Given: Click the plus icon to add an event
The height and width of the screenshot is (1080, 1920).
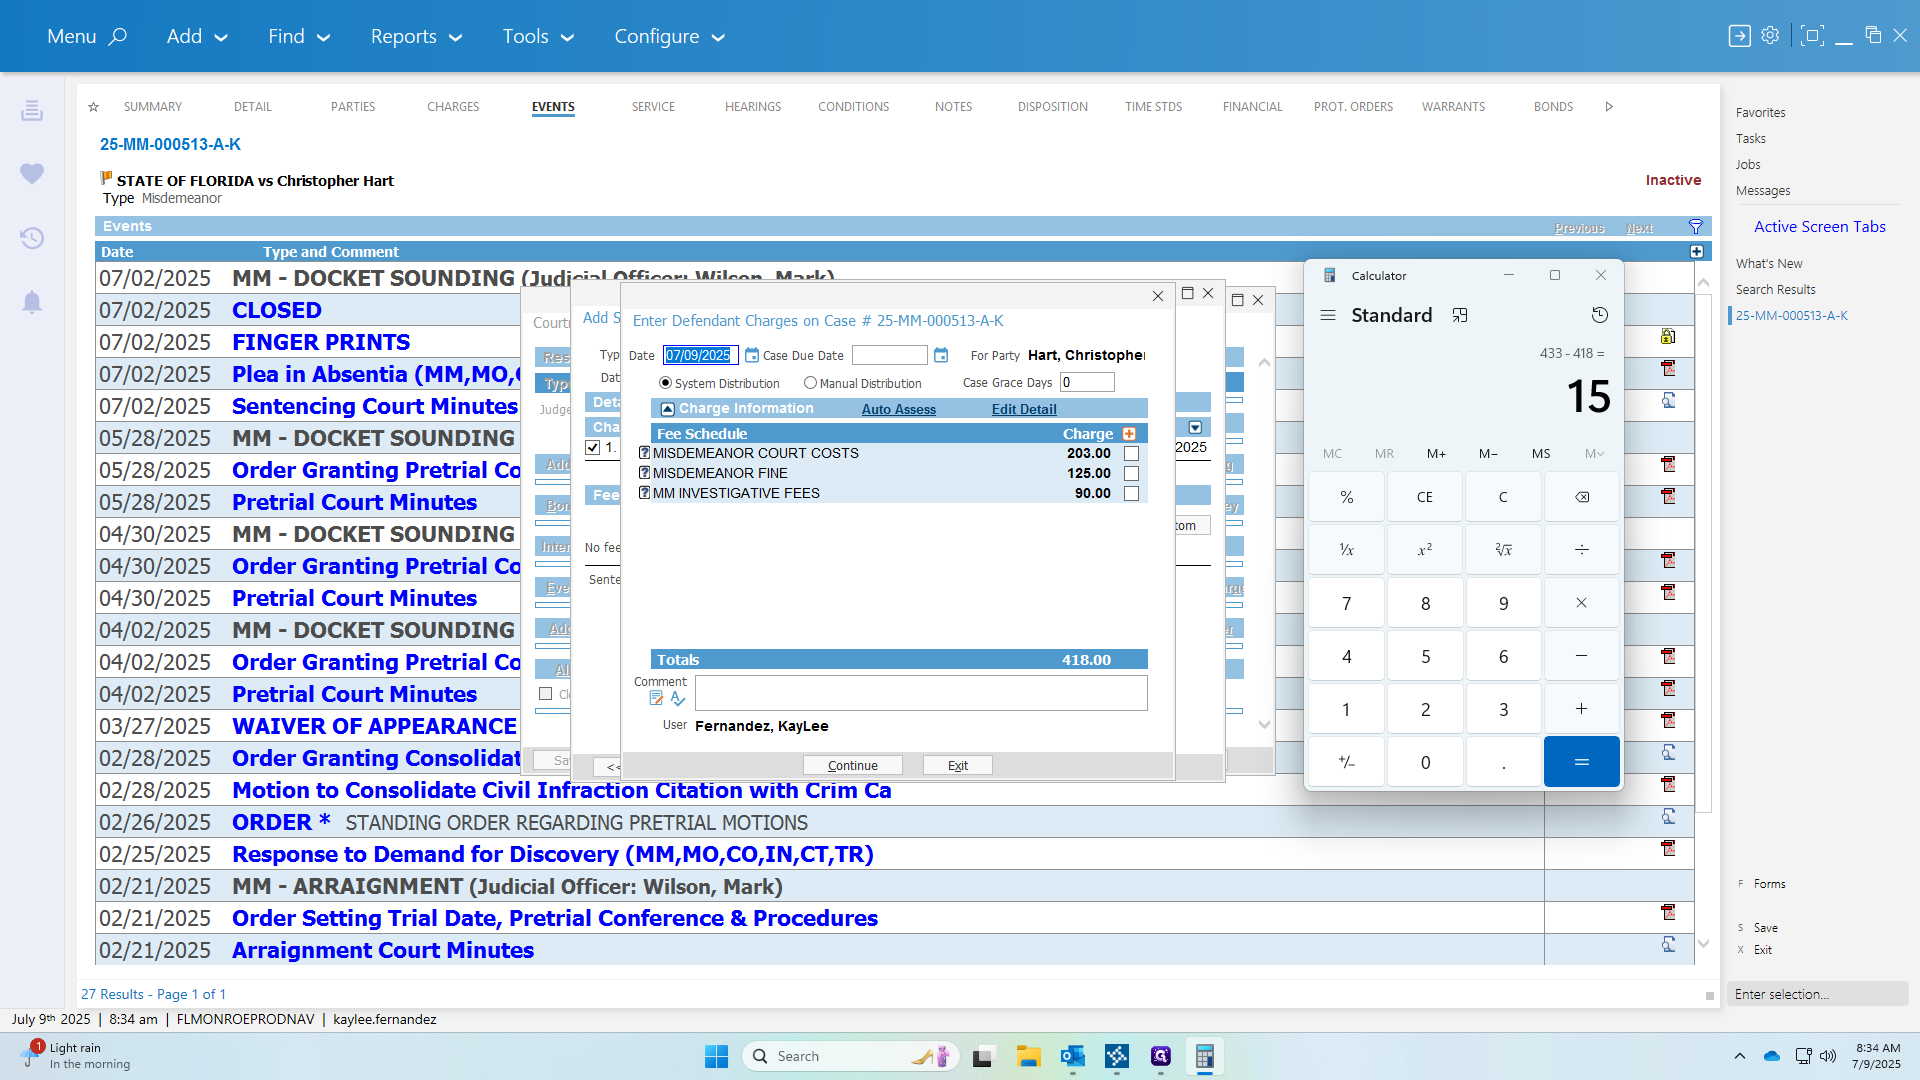Looking at the screenshot, I should click(1697, 252).
